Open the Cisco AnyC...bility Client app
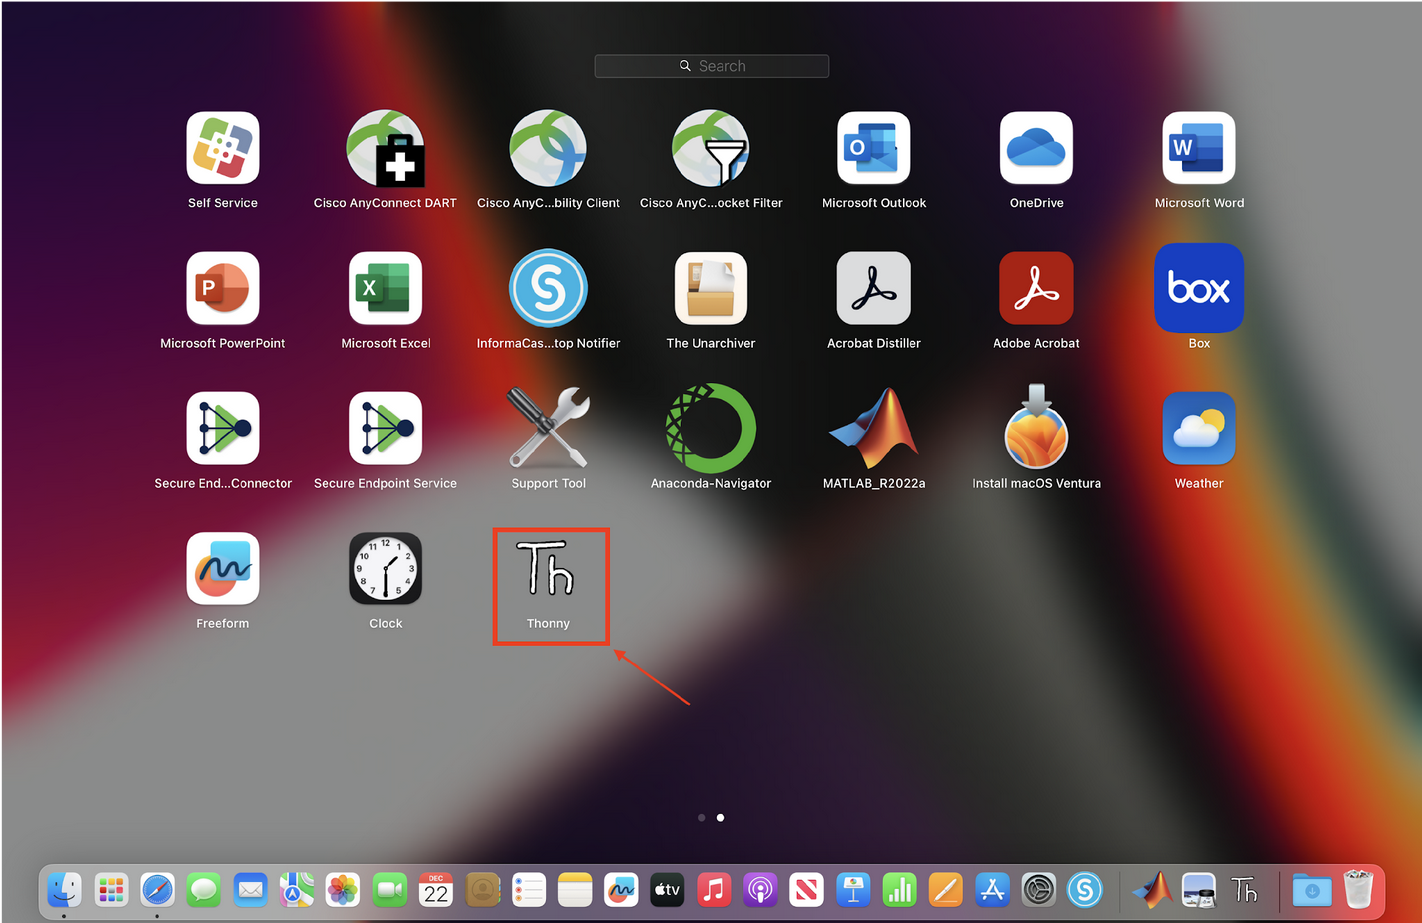The width and height of the screenshot is (1422, 923). 548,148
